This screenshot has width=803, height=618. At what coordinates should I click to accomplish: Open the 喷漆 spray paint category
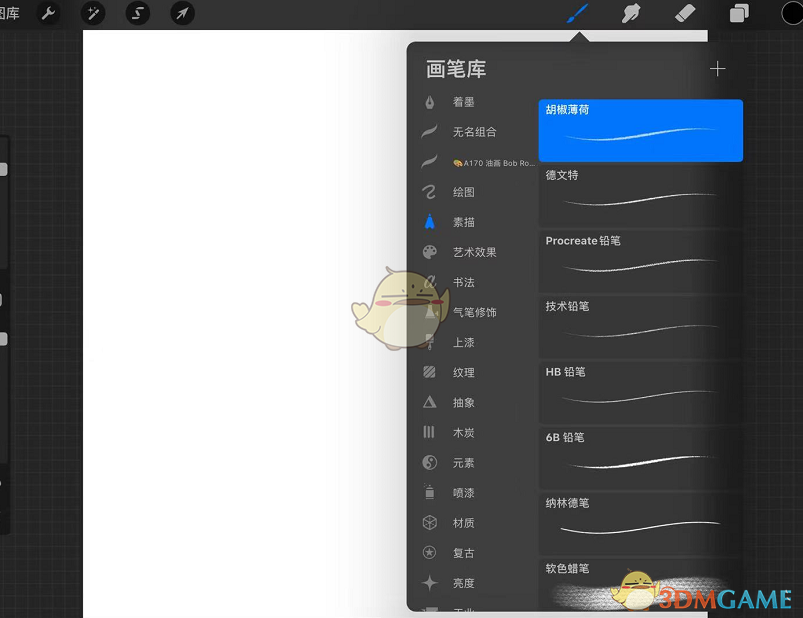click(463, 492)
